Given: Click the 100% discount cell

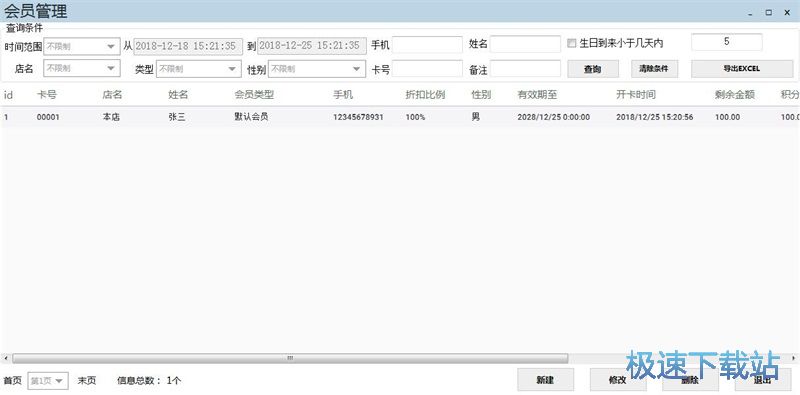Looking at the screenshot, I should [415, 117].
